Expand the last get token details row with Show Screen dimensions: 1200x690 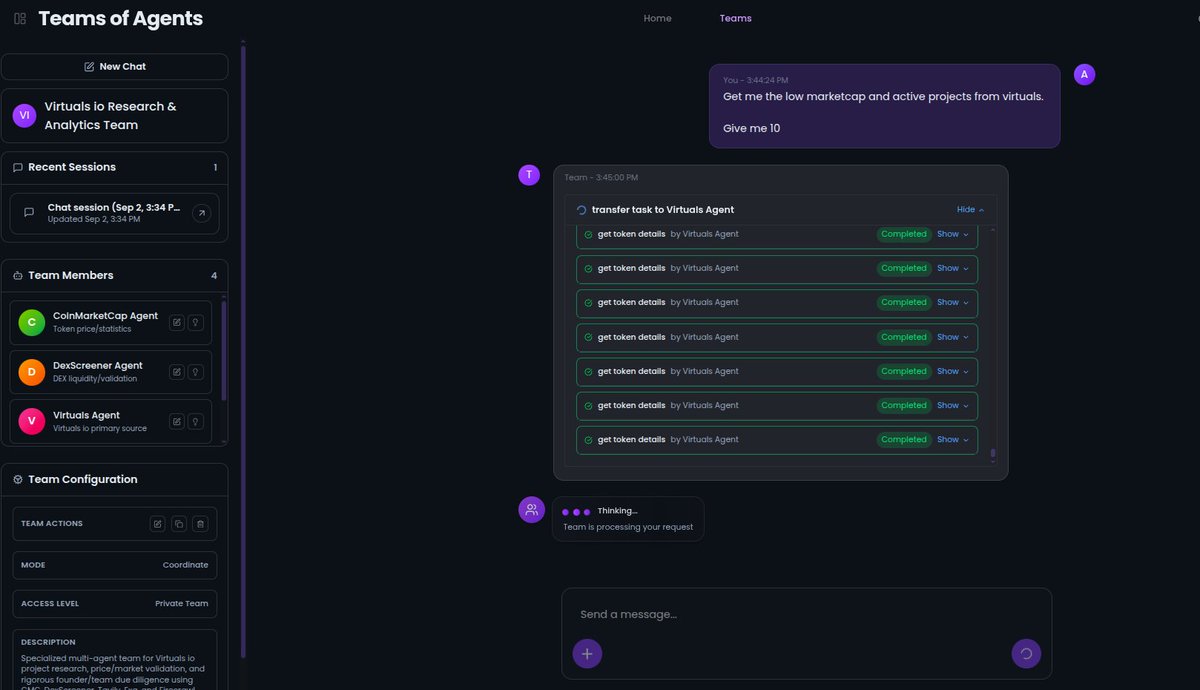click(x=953, y=439)
